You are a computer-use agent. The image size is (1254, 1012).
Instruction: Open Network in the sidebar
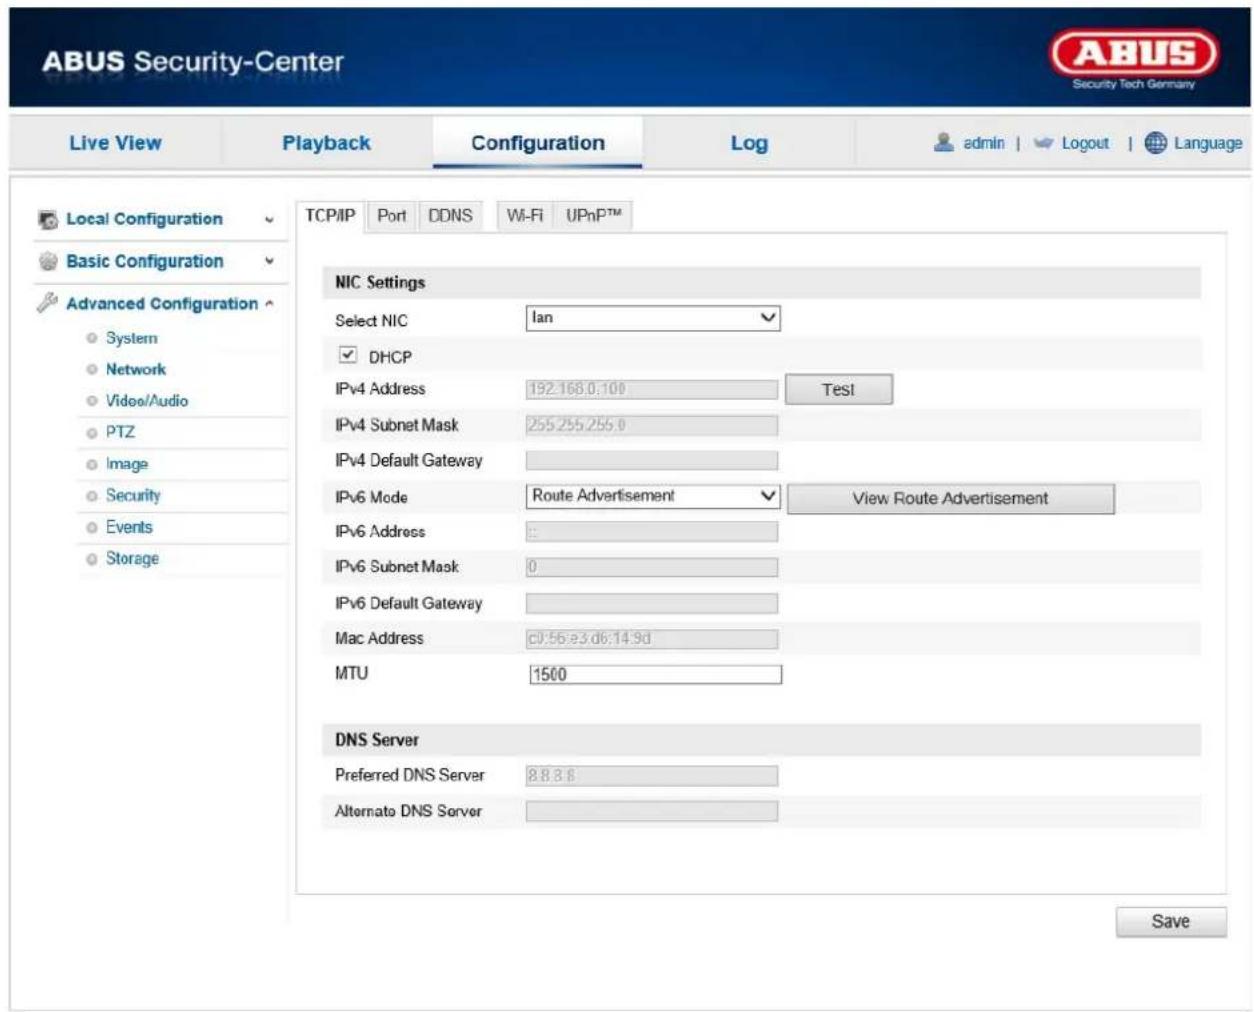pos(136,369)
